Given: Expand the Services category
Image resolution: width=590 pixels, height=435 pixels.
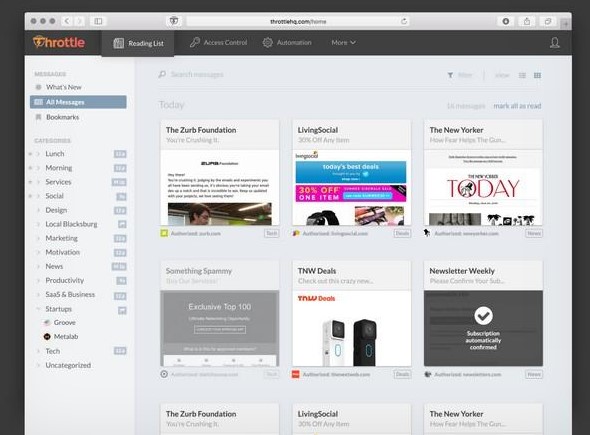Looking at the screenshot, I should coord(38,182).
